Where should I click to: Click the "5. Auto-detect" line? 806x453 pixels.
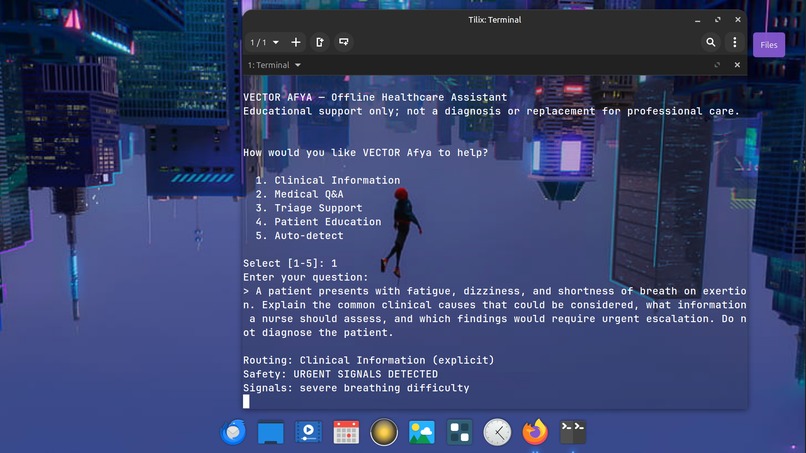pyautogui.click(x=300, y=236)
